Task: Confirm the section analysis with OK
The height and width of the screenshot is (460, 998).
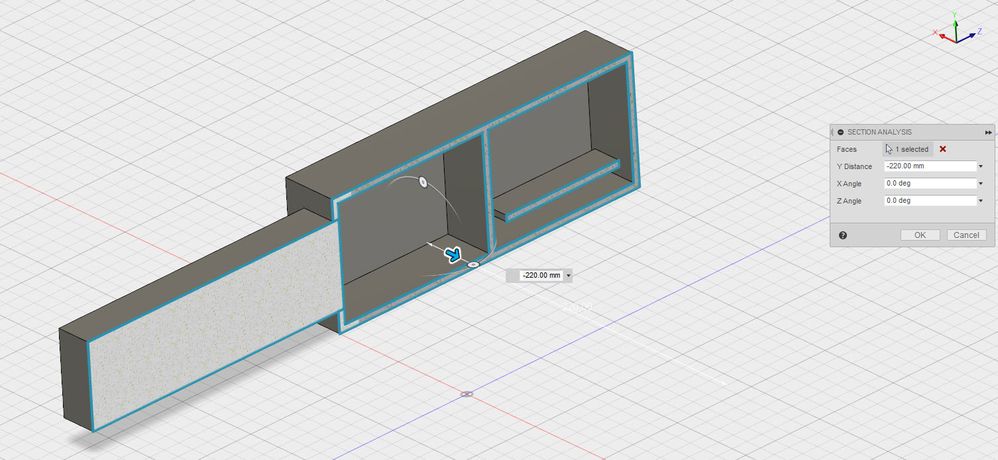Action: (920, 235)
